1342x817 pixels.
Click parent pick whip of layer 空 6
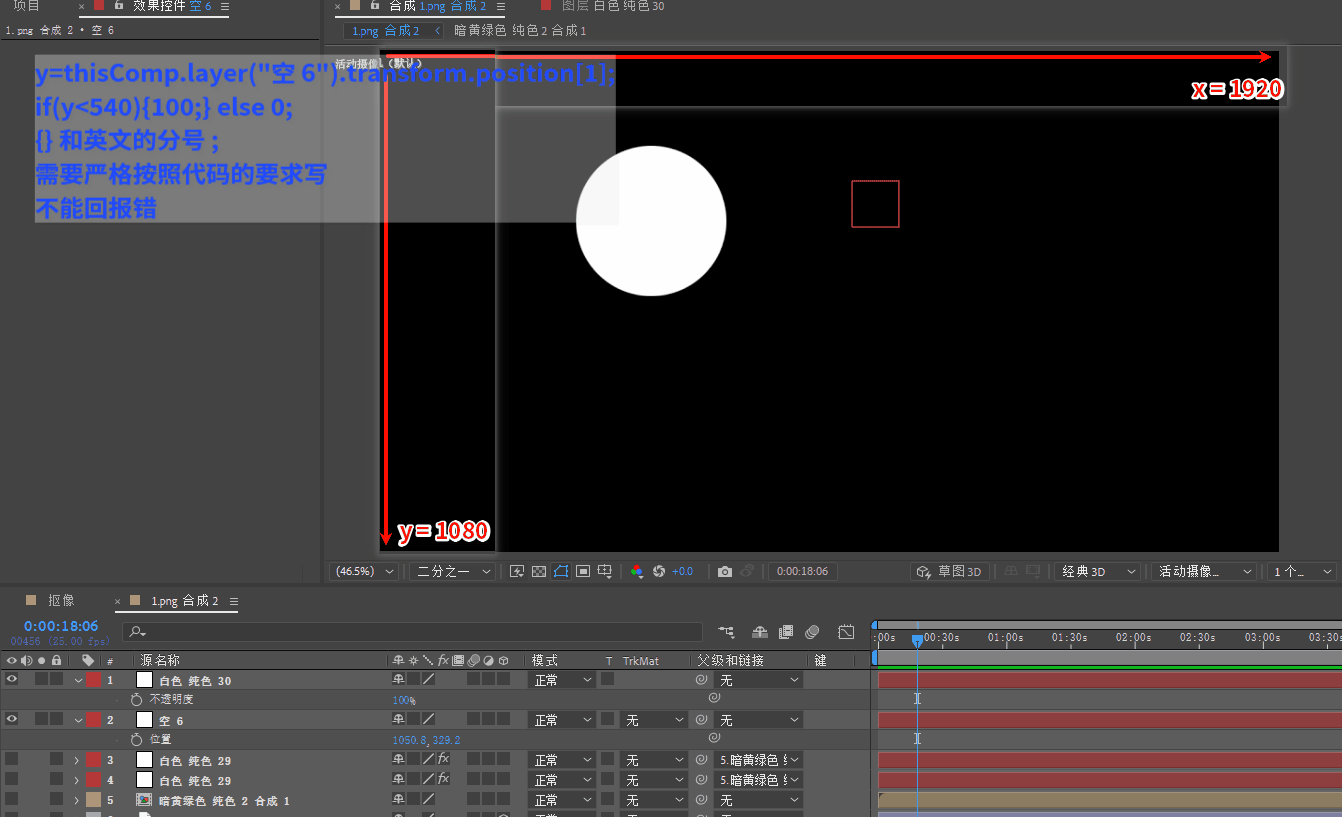702,720
